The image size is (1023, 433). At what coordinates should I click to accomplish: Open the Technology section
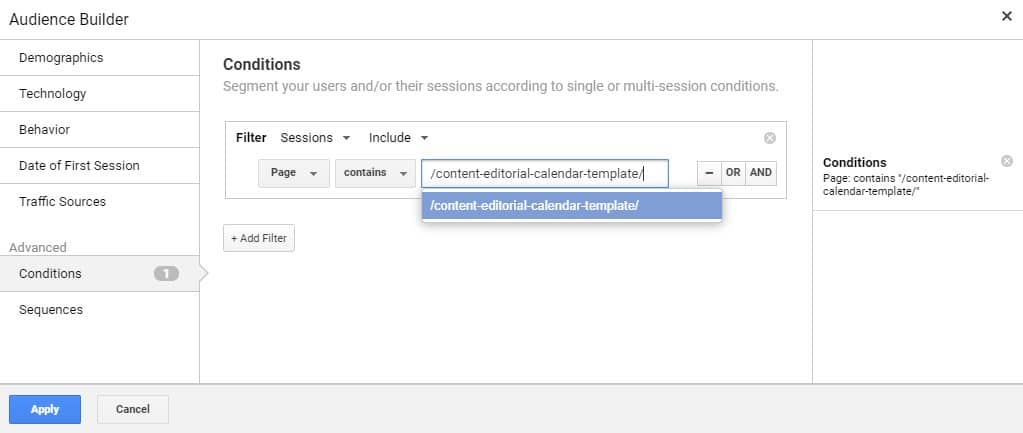pos(53,94)
